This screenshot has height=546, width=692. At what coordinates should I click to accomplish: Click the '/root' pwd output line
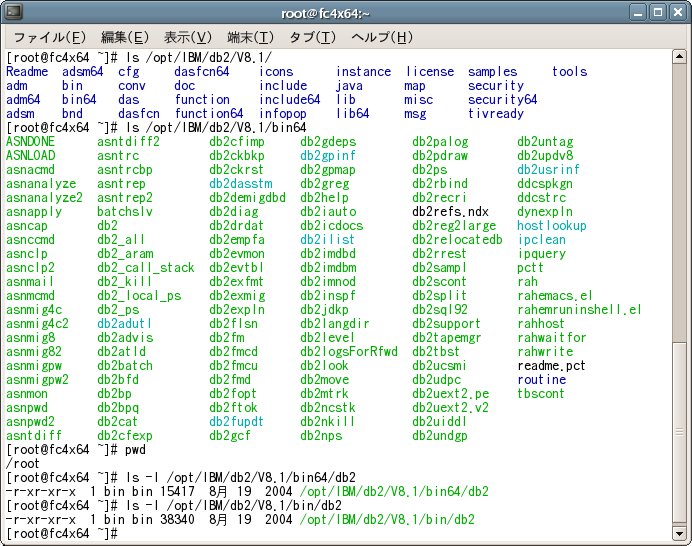23,464
